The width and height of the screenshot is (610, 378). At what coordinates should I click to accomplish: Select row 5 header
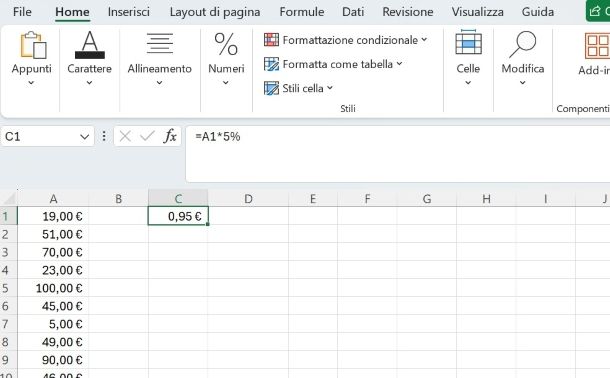coord(8,288)
